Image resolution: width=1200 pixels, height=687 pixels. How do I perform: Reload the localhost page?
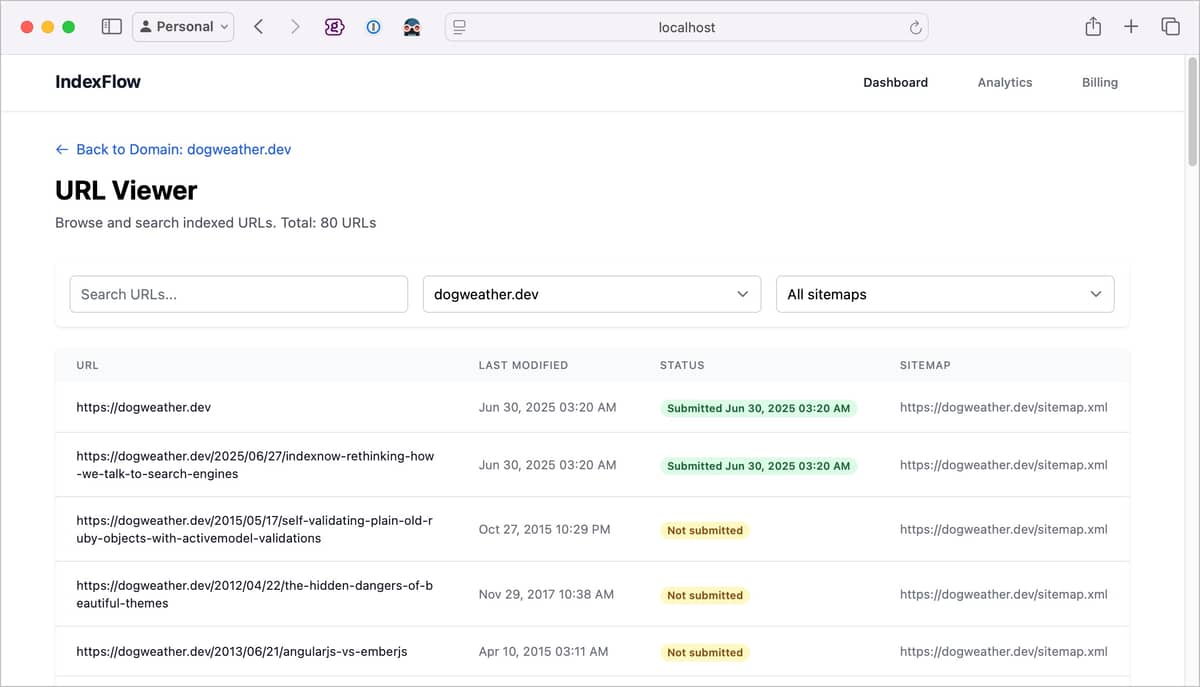coord(915,28)
